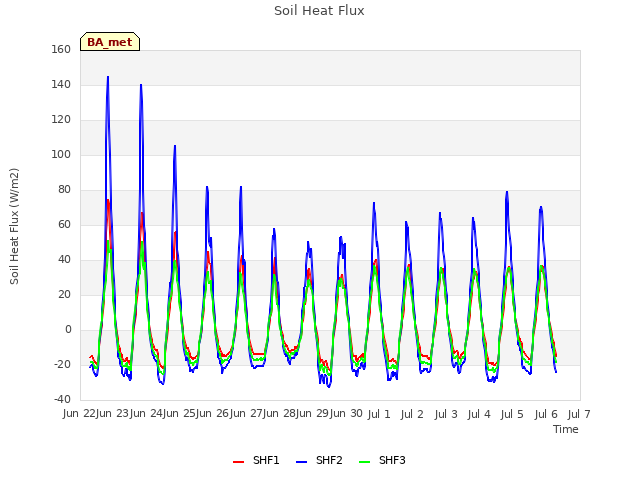
Task: Click the blue SHF2 legend swatch
Action: pyautogui.click(x=301, y=462)
